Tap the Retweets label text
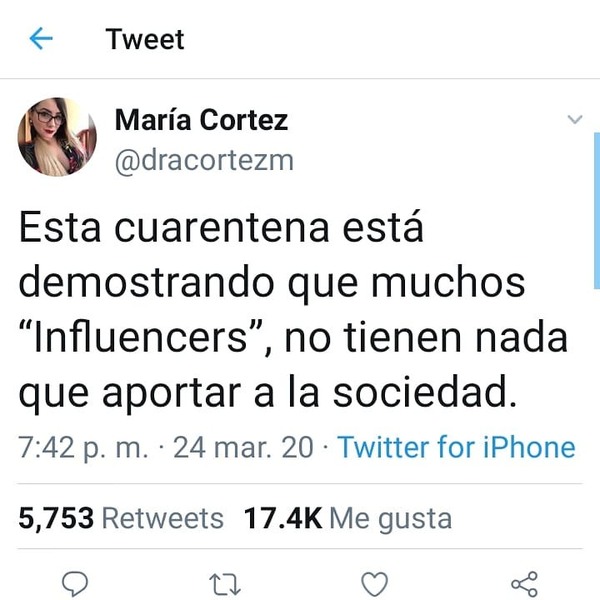 pyautogui.click(x=163, y=518)
